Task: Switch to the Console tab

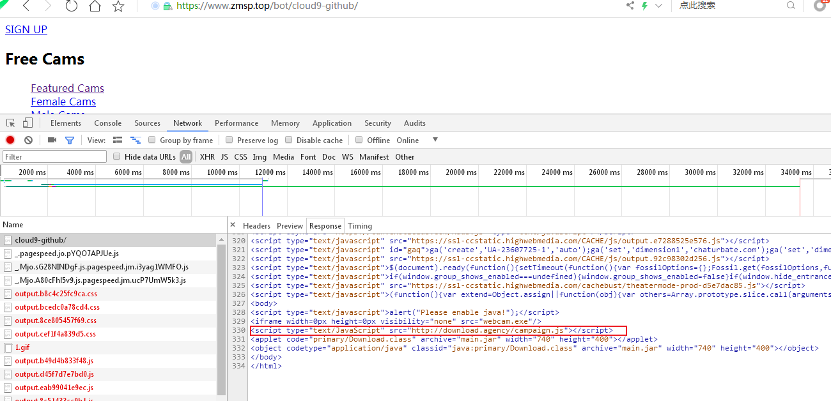Action: [x=108, y=123]
